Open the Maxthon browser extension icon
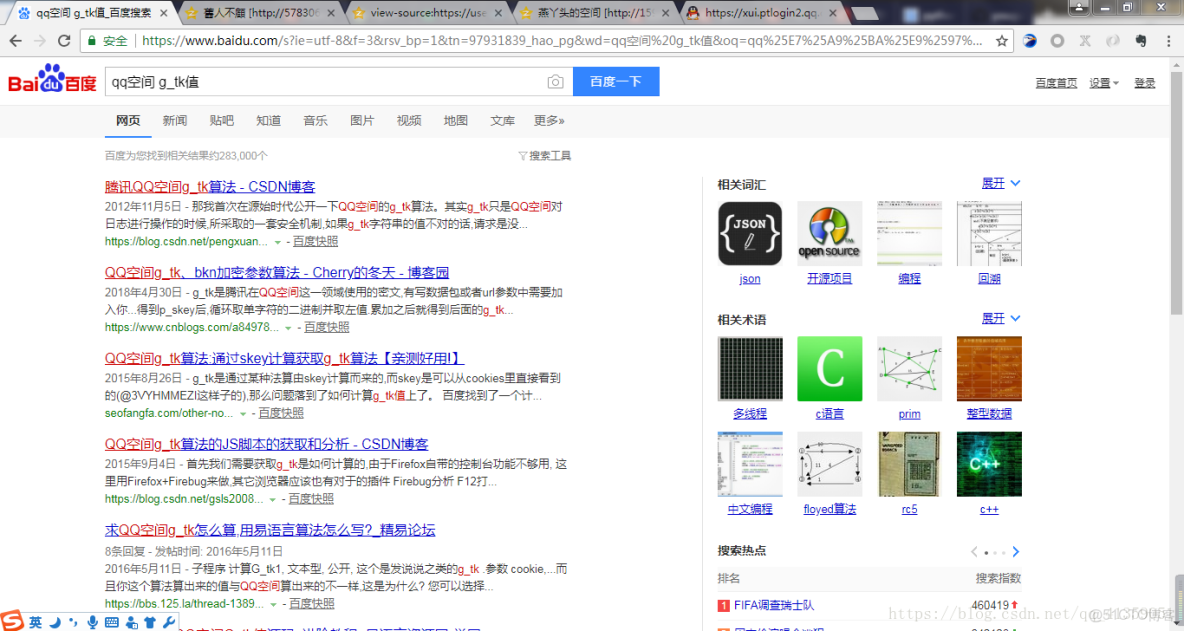Viewport: 1184px width, 631px height. click(x=1028, y=41)
